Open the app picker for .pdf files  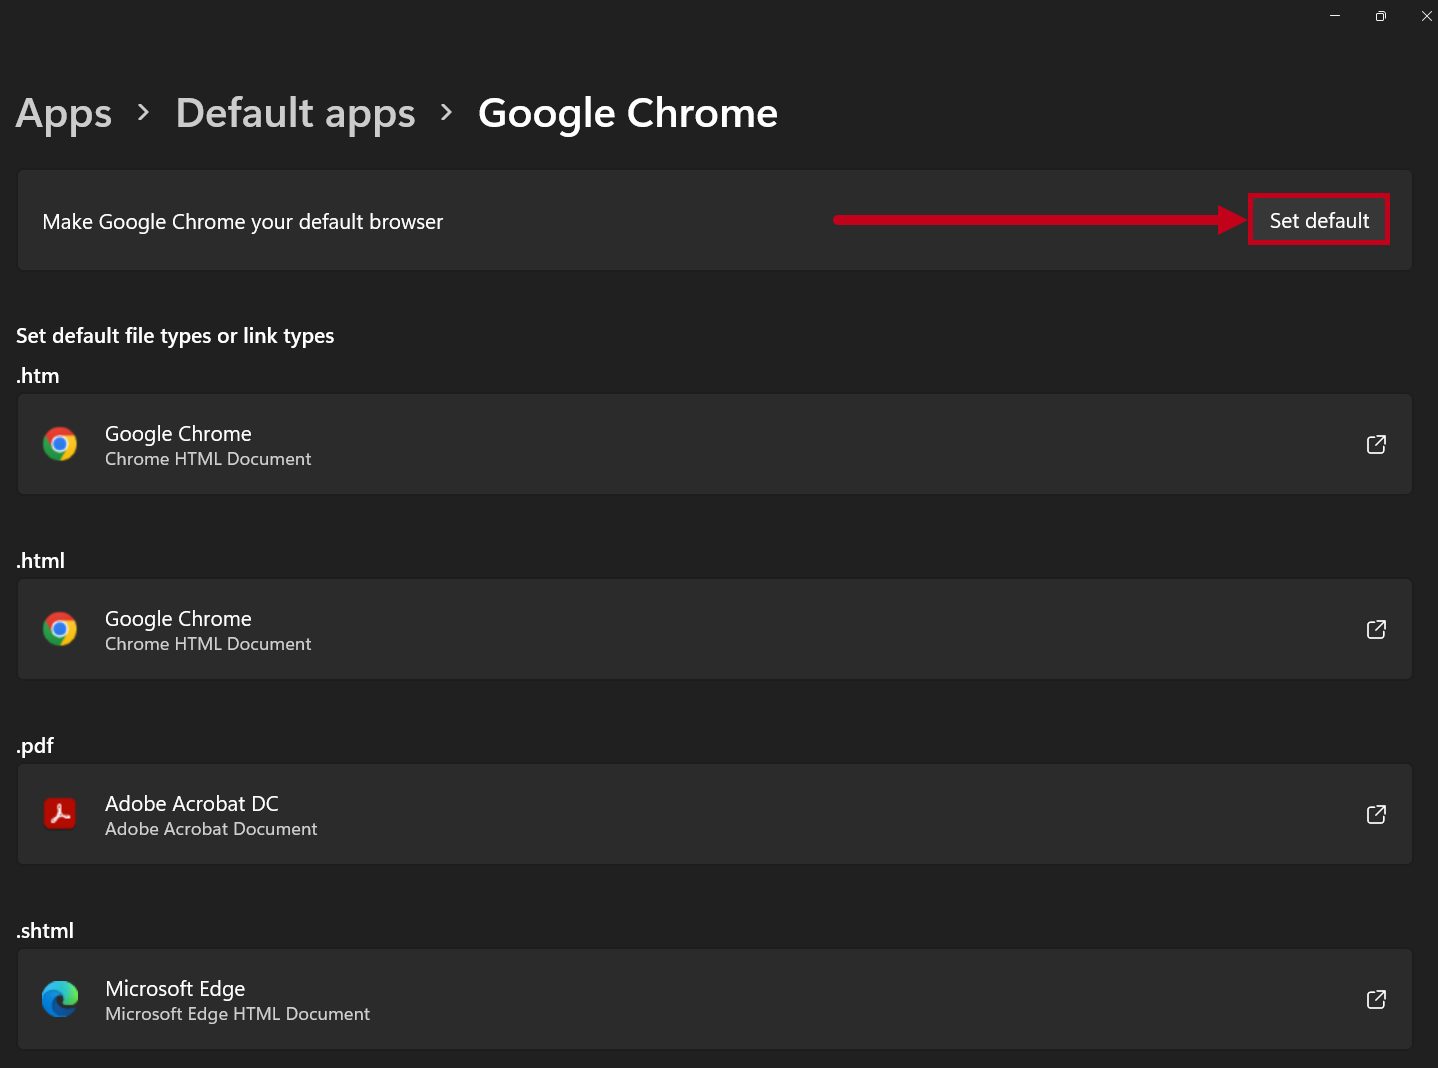click(700, 814)
